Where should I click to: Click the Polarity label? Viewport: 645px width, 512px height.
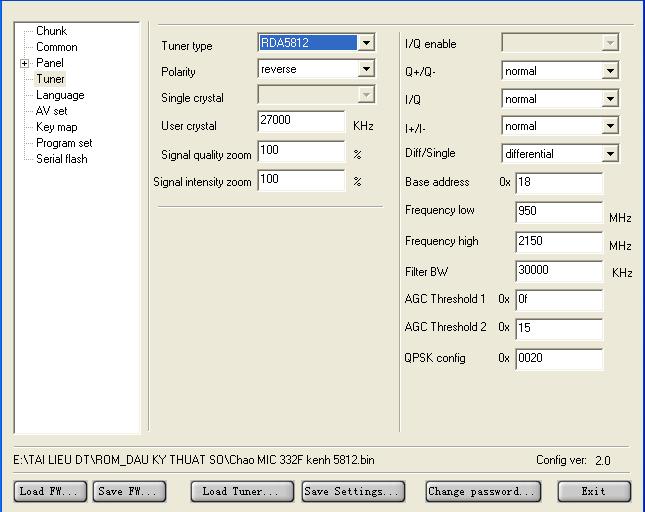pyautogui.click(x=178, y=72)
